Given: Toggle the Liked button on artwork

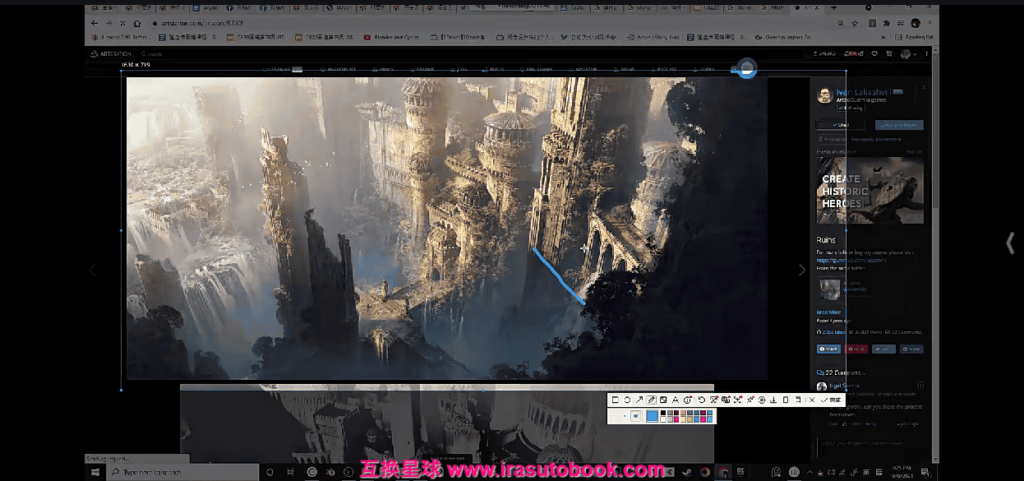Looking at the screenshot, I should click(840, 125).
